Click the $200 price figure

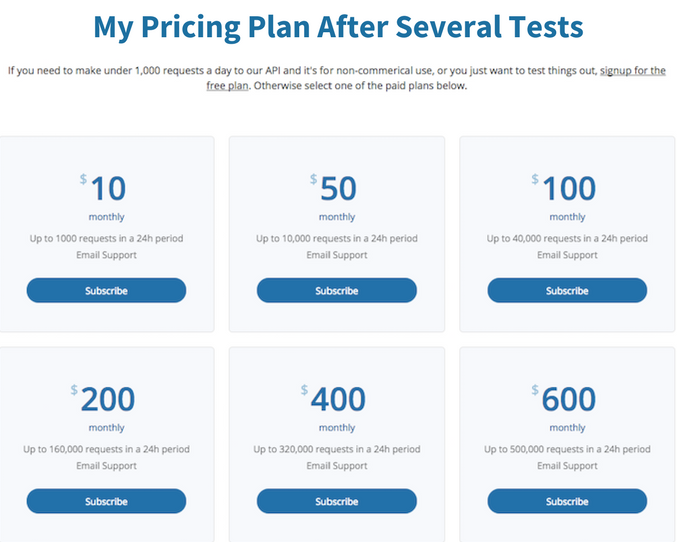107,399
